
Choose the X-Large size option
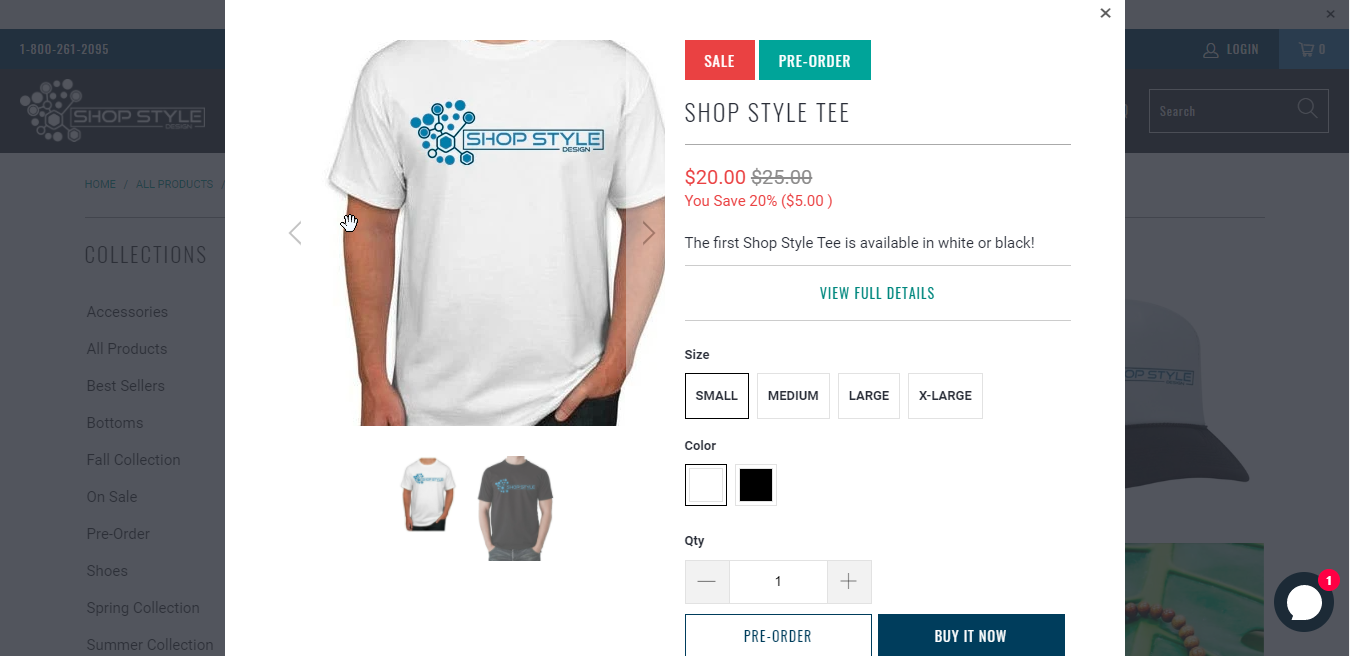coord(945,396)
